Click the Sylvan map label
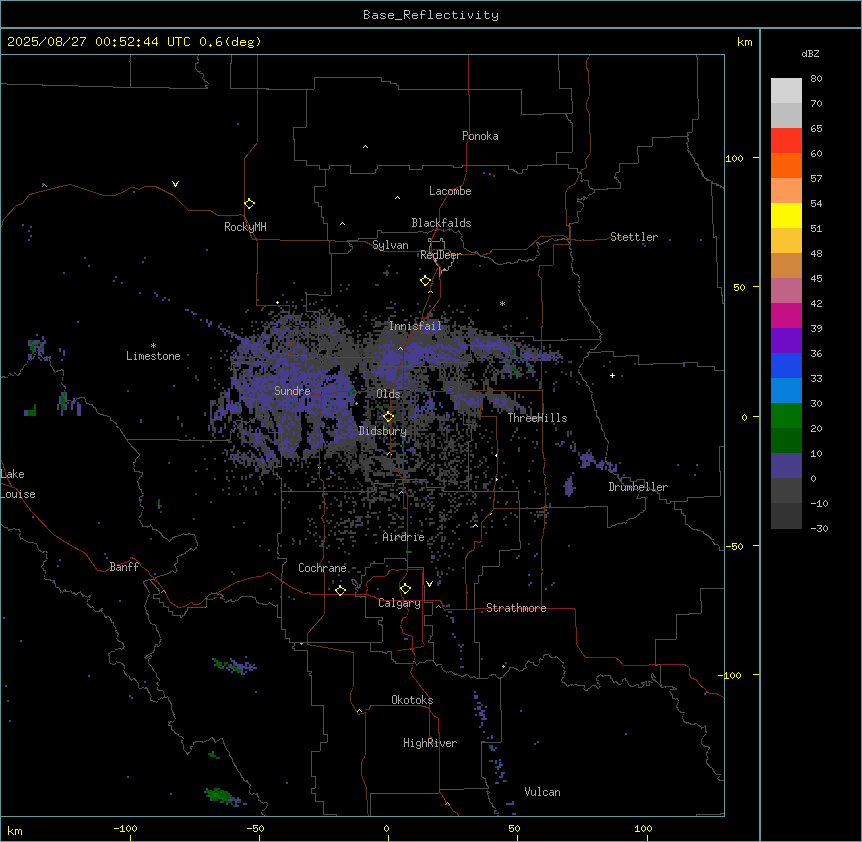The image size is (862, 842). coord(390,245)
